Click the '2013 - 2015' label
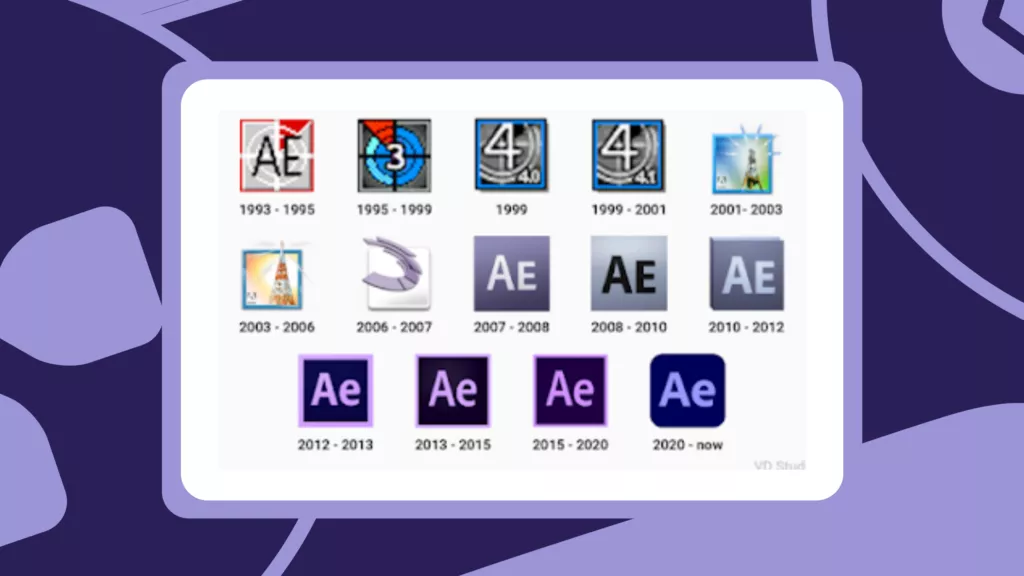The image size is (1024, 576). pos(453,445)
